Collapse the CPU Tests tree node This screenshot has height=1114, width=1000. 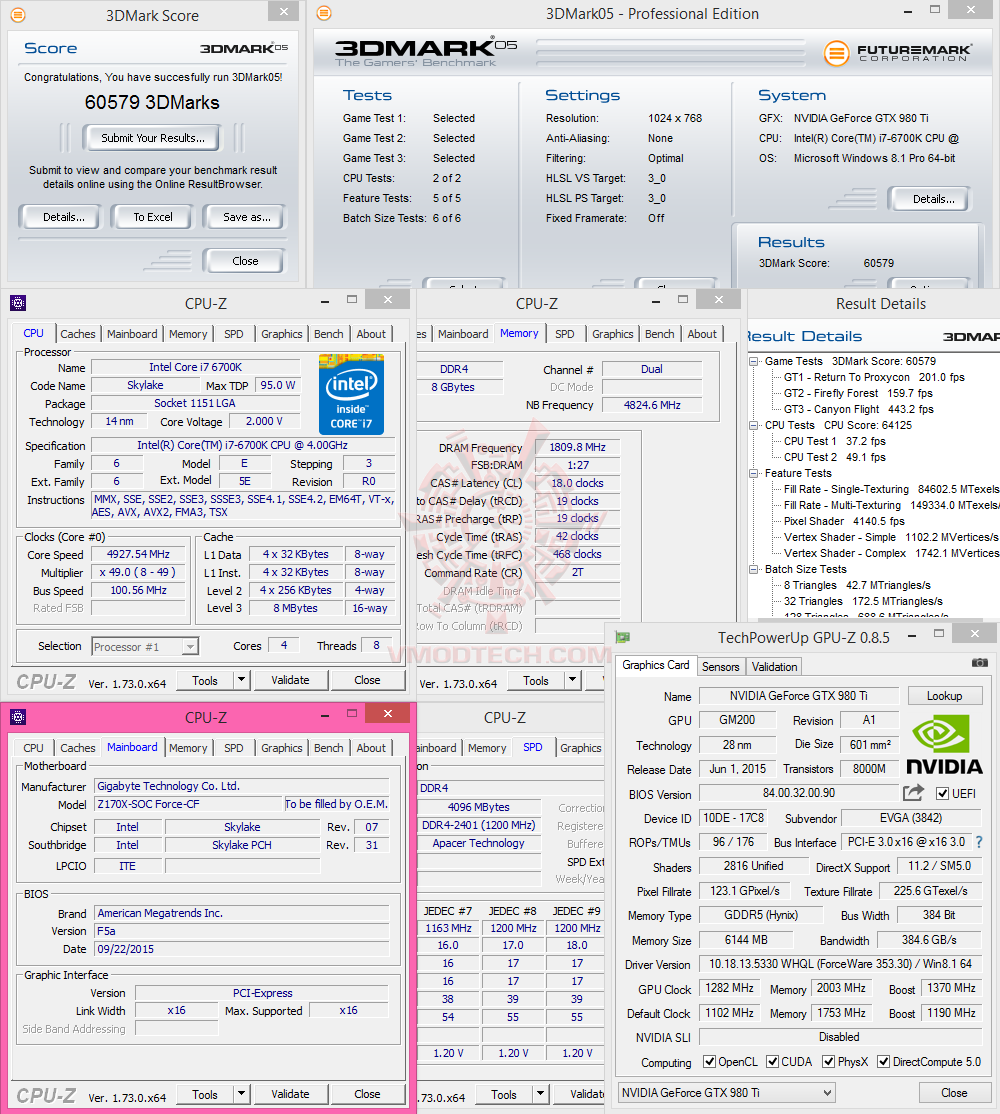point(754,426)
